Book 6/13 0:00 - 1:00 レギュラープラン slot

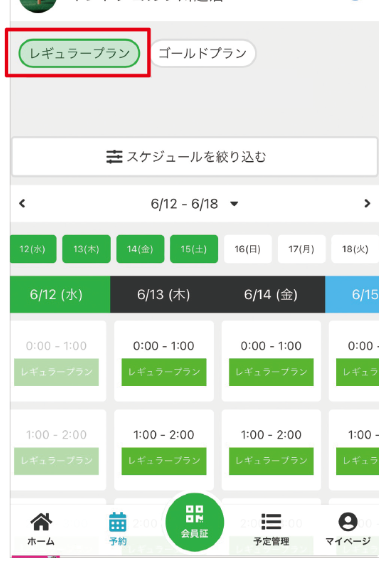pos(164,372)
